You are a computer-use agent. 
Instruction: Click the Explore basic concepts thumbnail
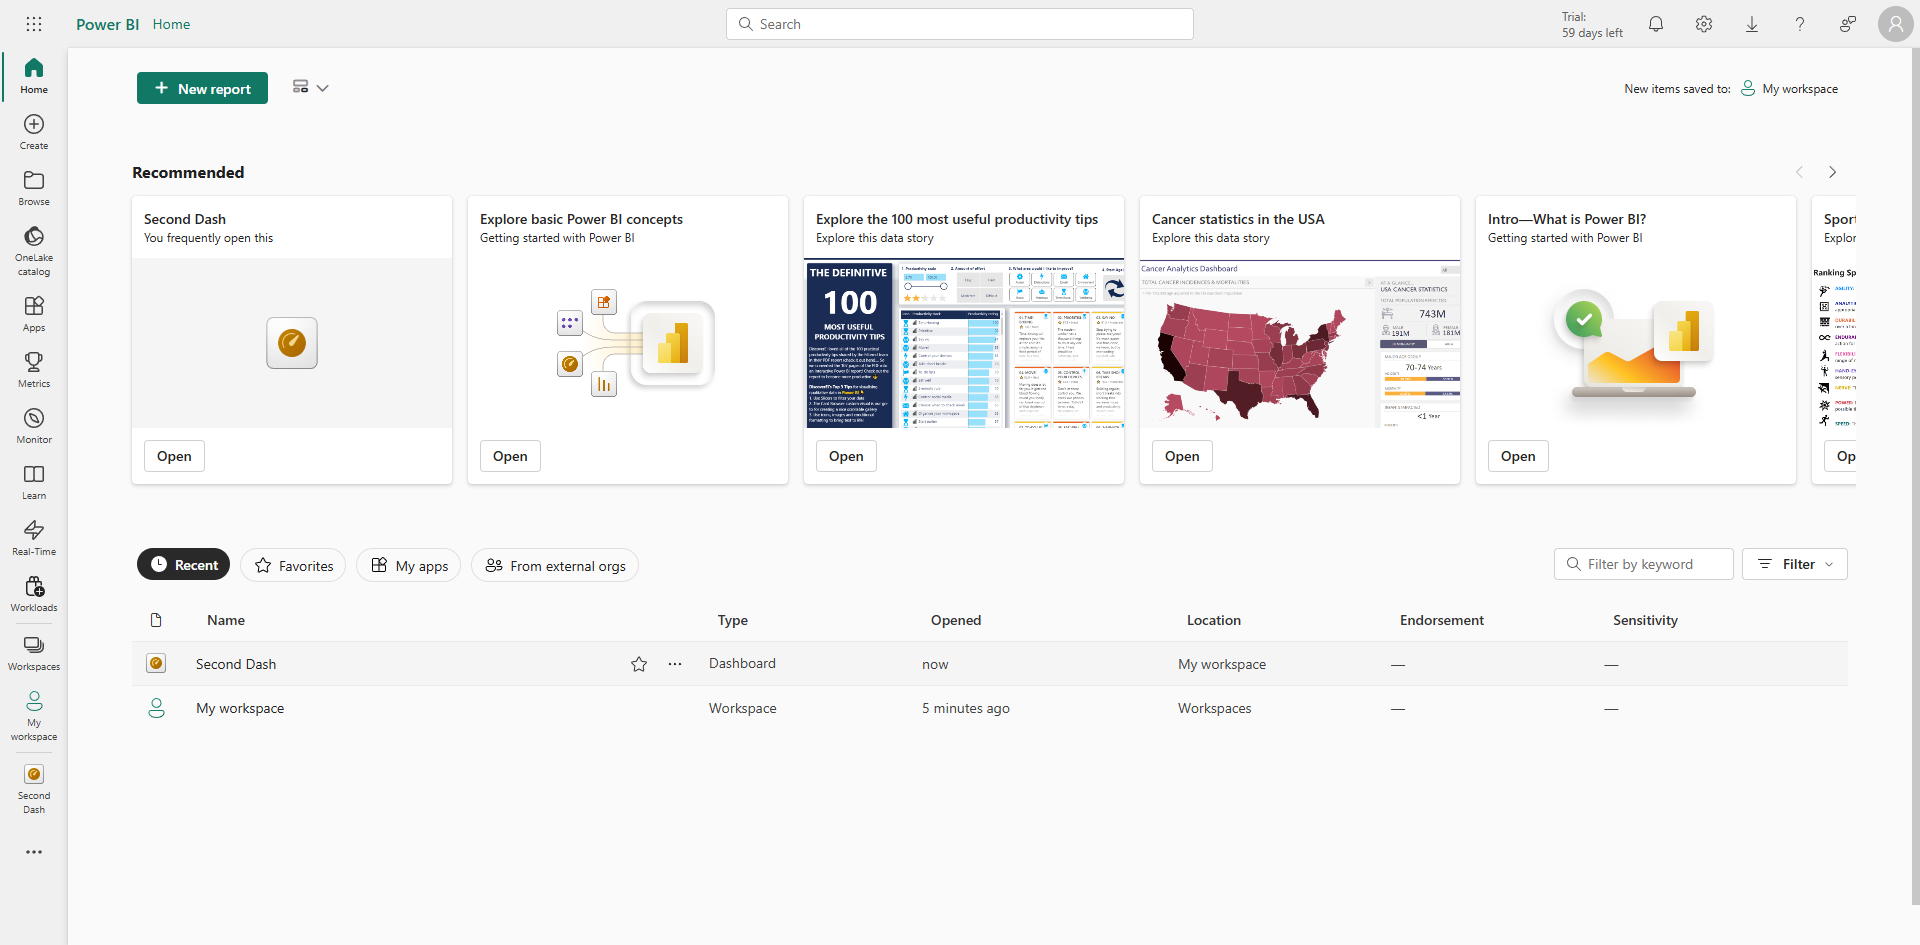(x=628, y=343)
